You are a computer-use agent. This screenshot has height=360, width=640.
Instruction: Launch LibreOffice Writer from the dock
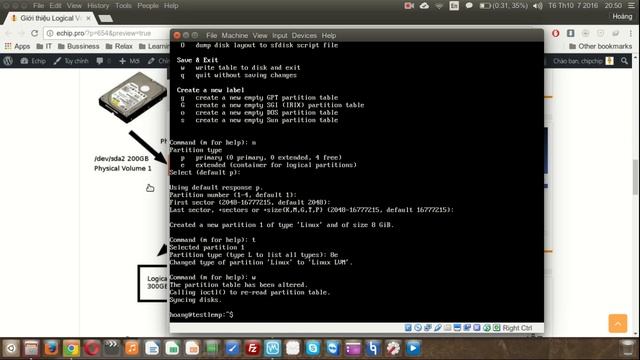tap(152, 349)
